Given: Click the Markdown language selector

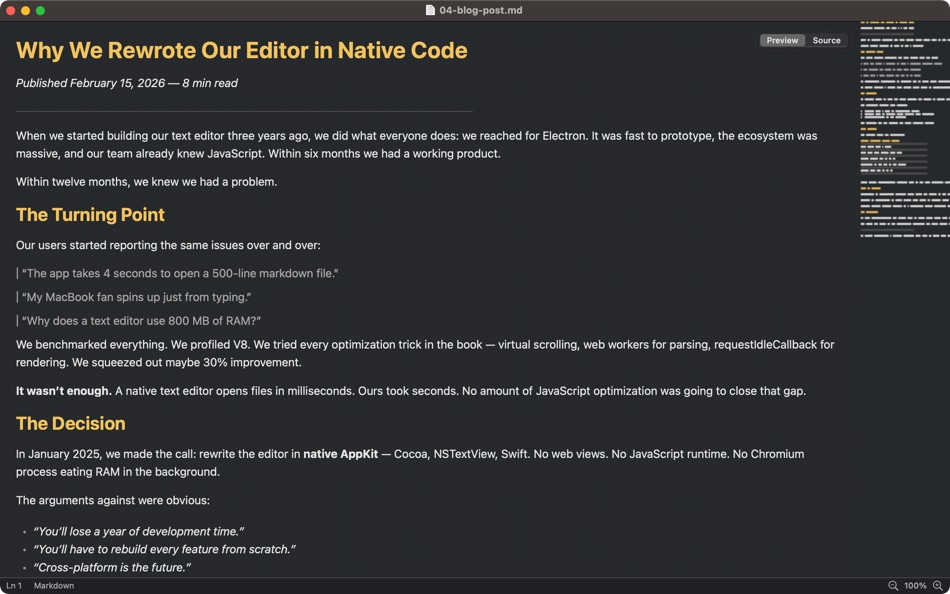Looking at the screenshot, I should point(54,586).
